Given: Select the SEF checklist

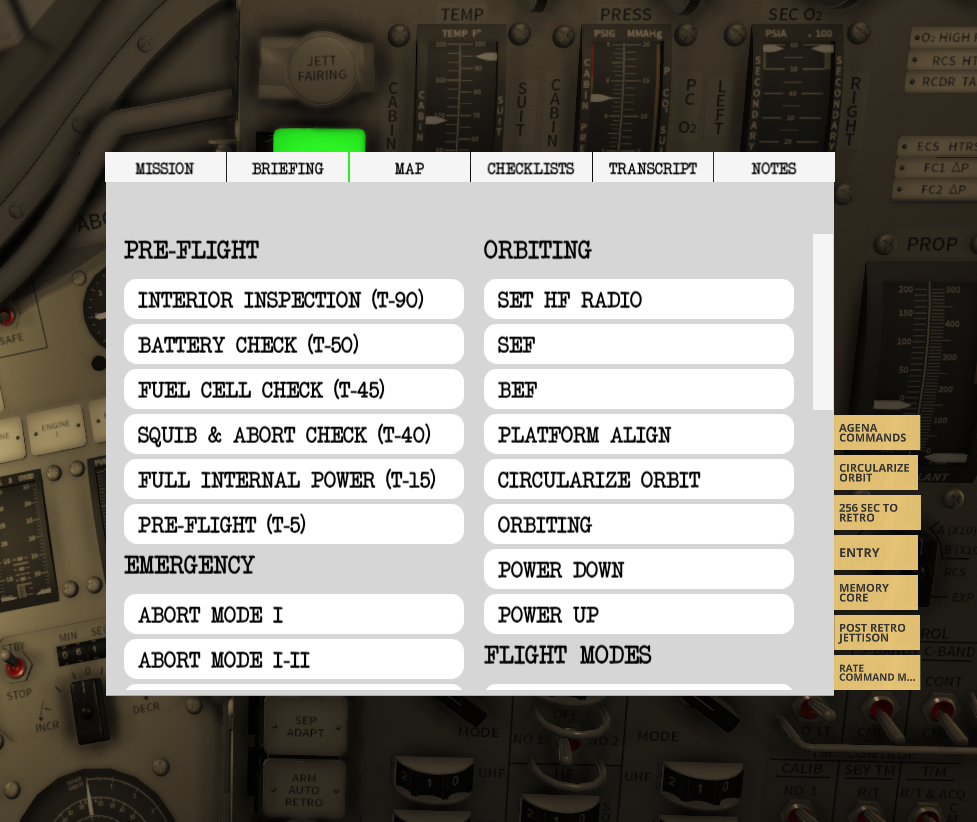Looking at the screenshot, I should 639,345.
